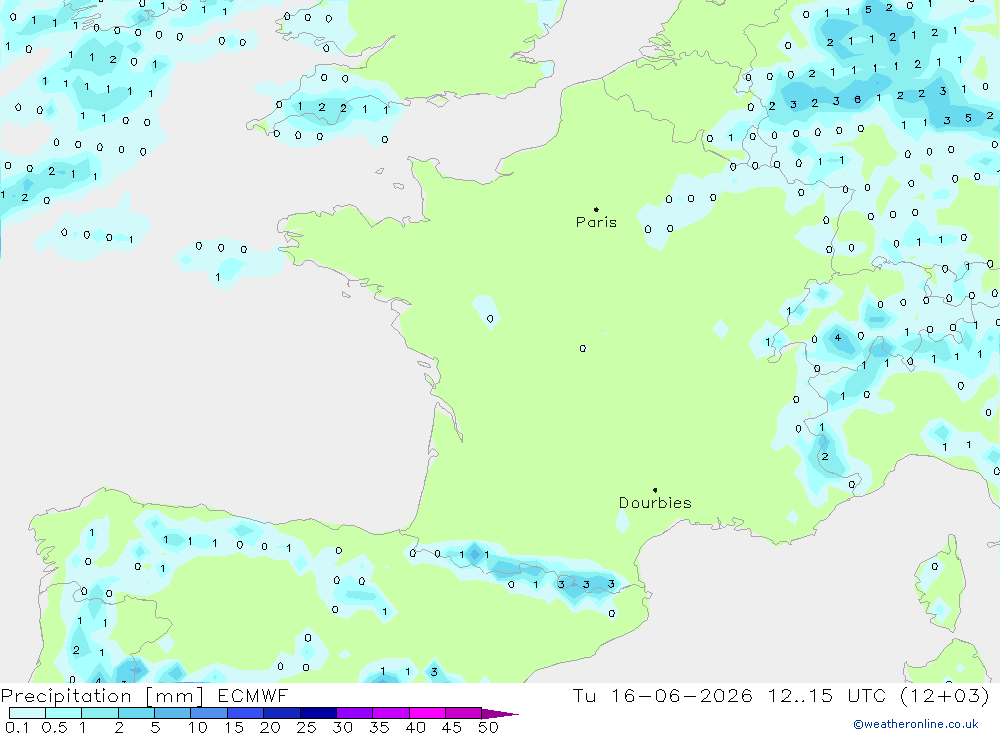Select the 45 mm magenta legend swatch

(x=463, y=713)
